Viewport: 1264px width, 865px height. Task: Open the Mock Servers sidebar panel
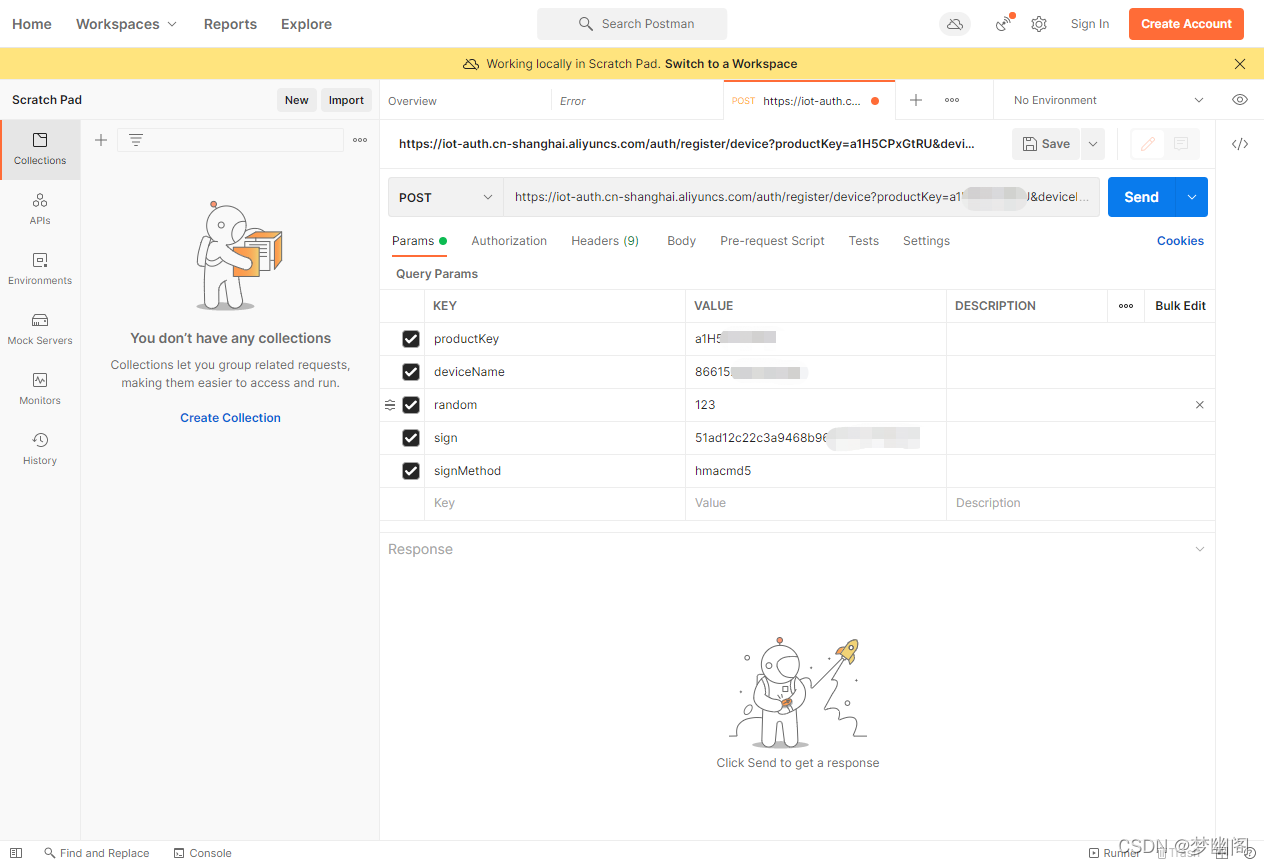40,329
